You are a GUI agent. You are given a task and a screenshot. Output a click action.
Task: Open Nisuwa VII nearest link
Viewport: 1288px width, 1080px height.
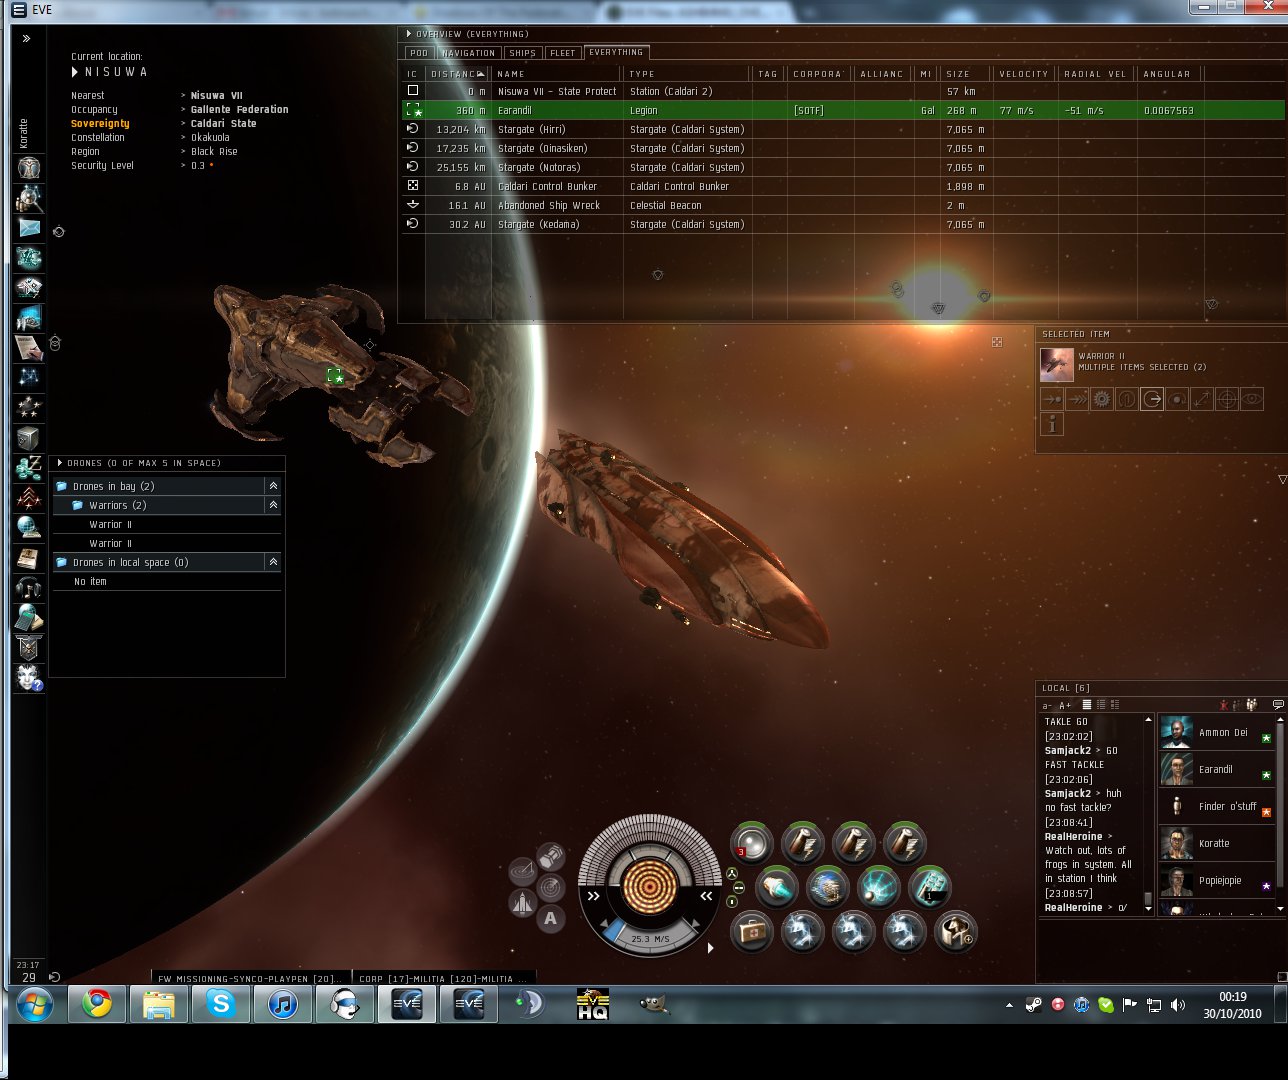pos(217,96)
